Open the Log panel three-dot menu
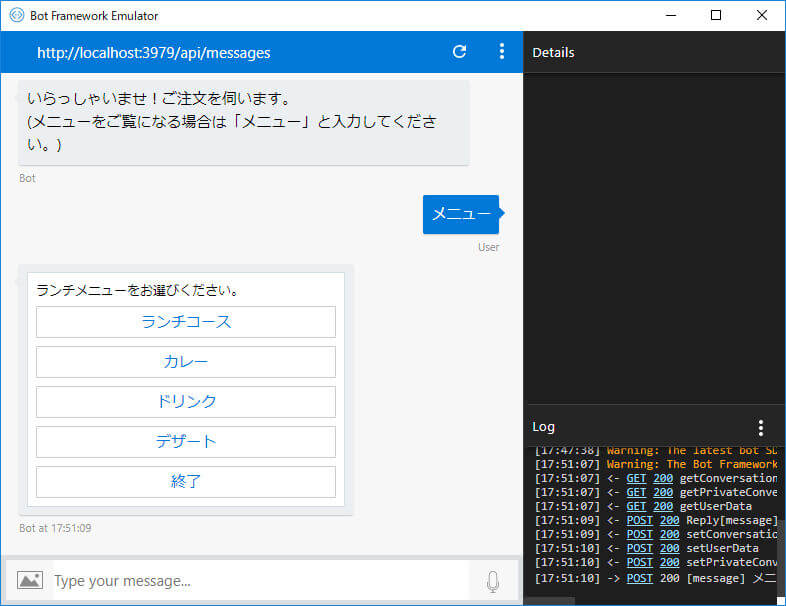Viewport: 786px width, 606px height. tap(761, 428)
